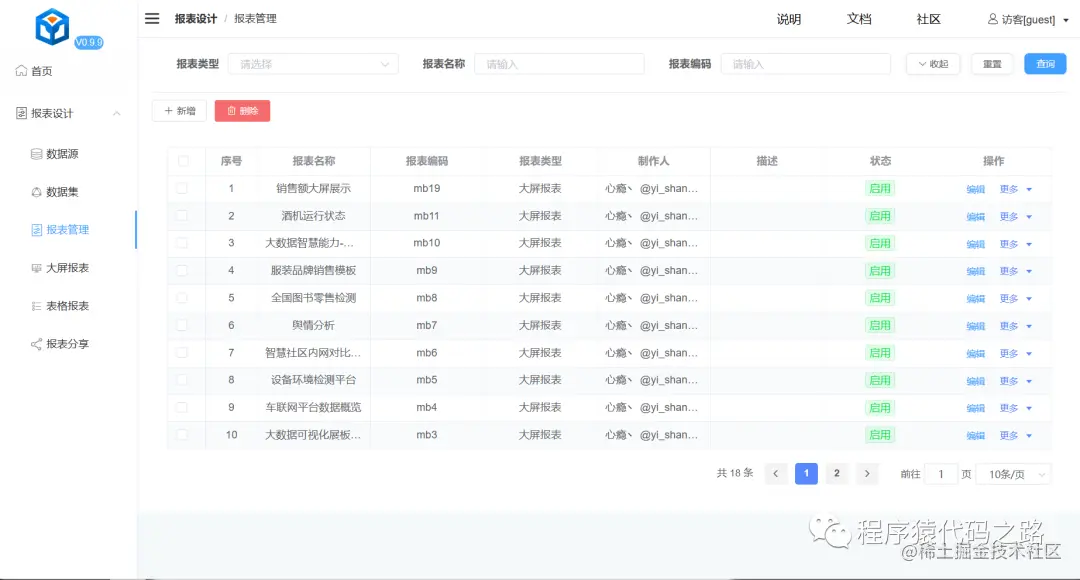The height and width of the screenshot is (580, 1080).
Task: Open 更多 dropdown for mb5 row
Action: 1016,381
